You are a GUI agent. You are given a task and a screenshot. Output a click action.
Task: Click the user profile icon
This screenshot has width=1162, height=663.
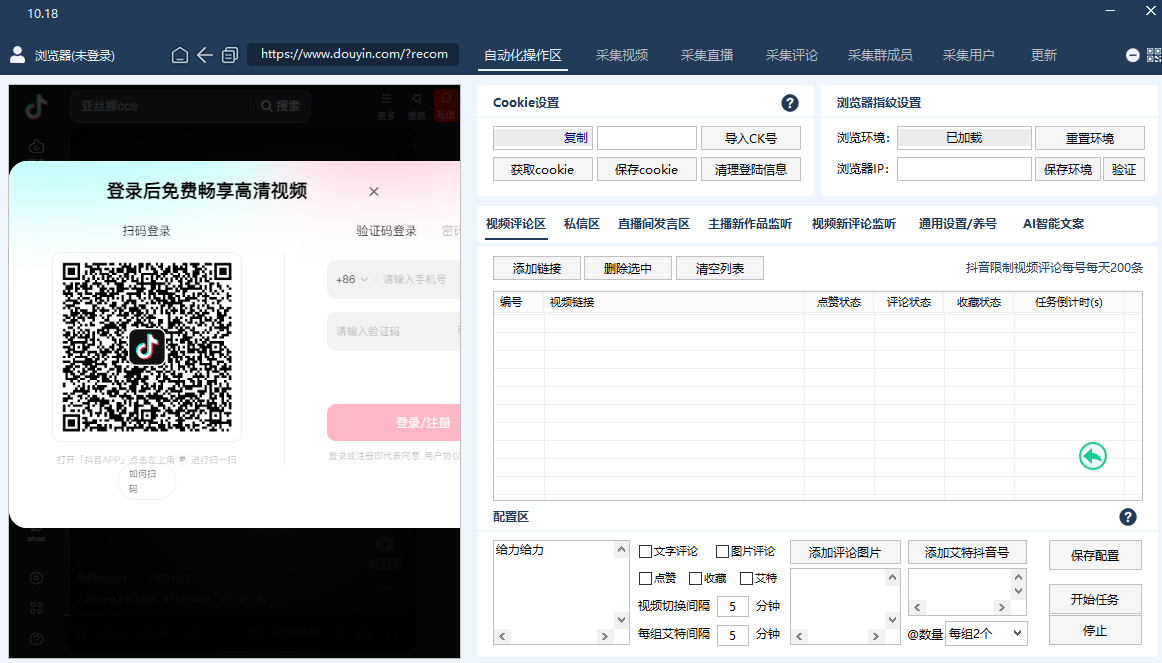point(18,55)
